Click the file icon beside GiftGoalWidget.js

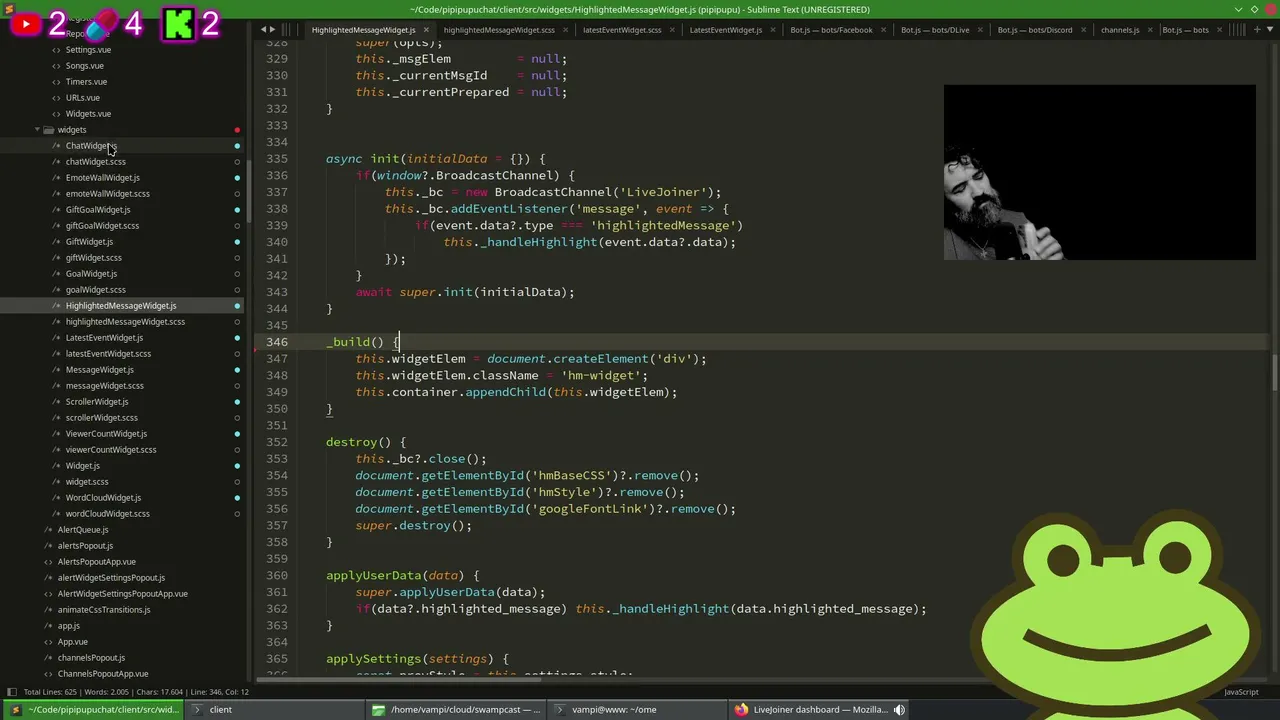[57, 210]
